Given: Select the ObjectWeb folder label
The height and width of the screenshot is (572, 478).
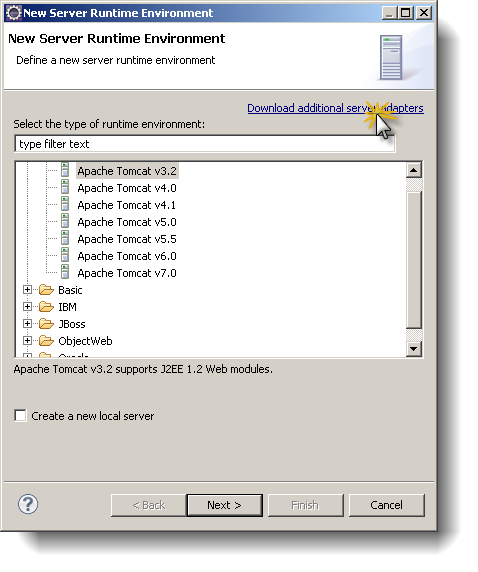Looking at the screenshot, I should [85, 341].
